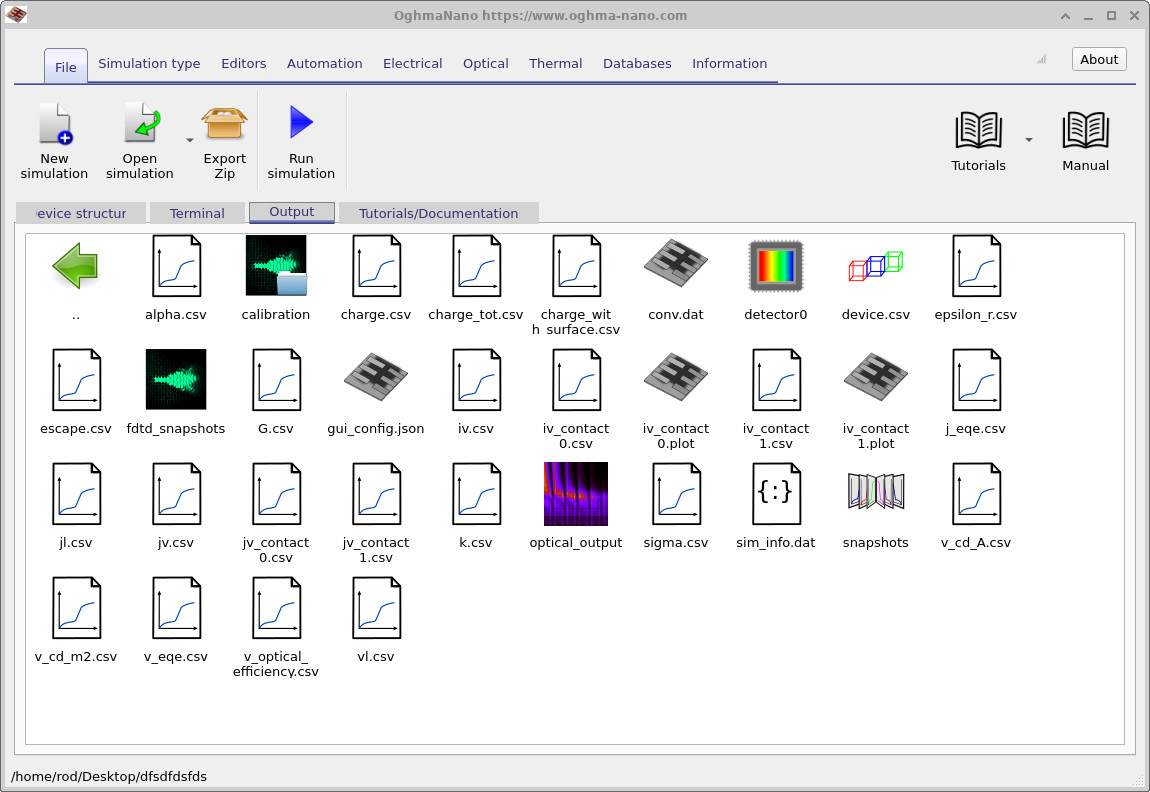Image resolution: width=1150 pixels, height=792 pixels.
Task: Select the device.csv cubes icon
Action: (876, 265)
